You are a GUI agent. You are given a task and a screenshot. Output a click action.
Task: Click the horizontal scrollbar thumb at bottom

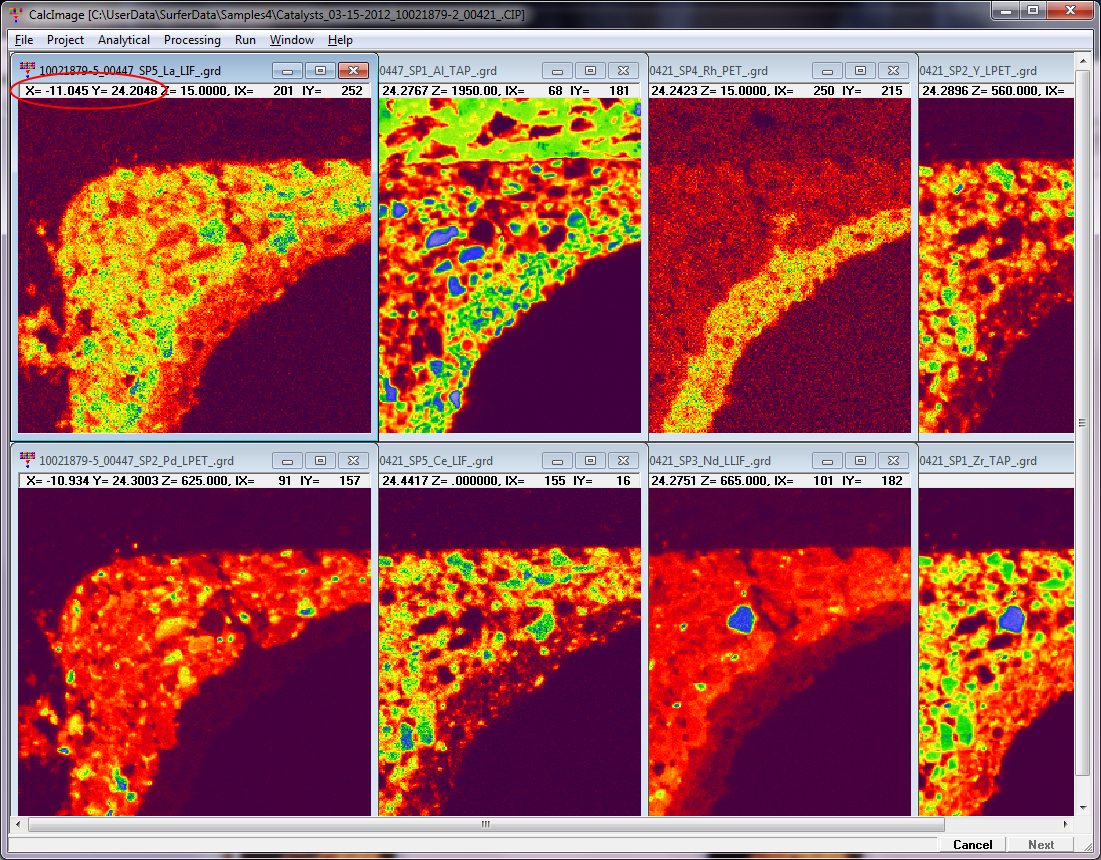(485, 825)
